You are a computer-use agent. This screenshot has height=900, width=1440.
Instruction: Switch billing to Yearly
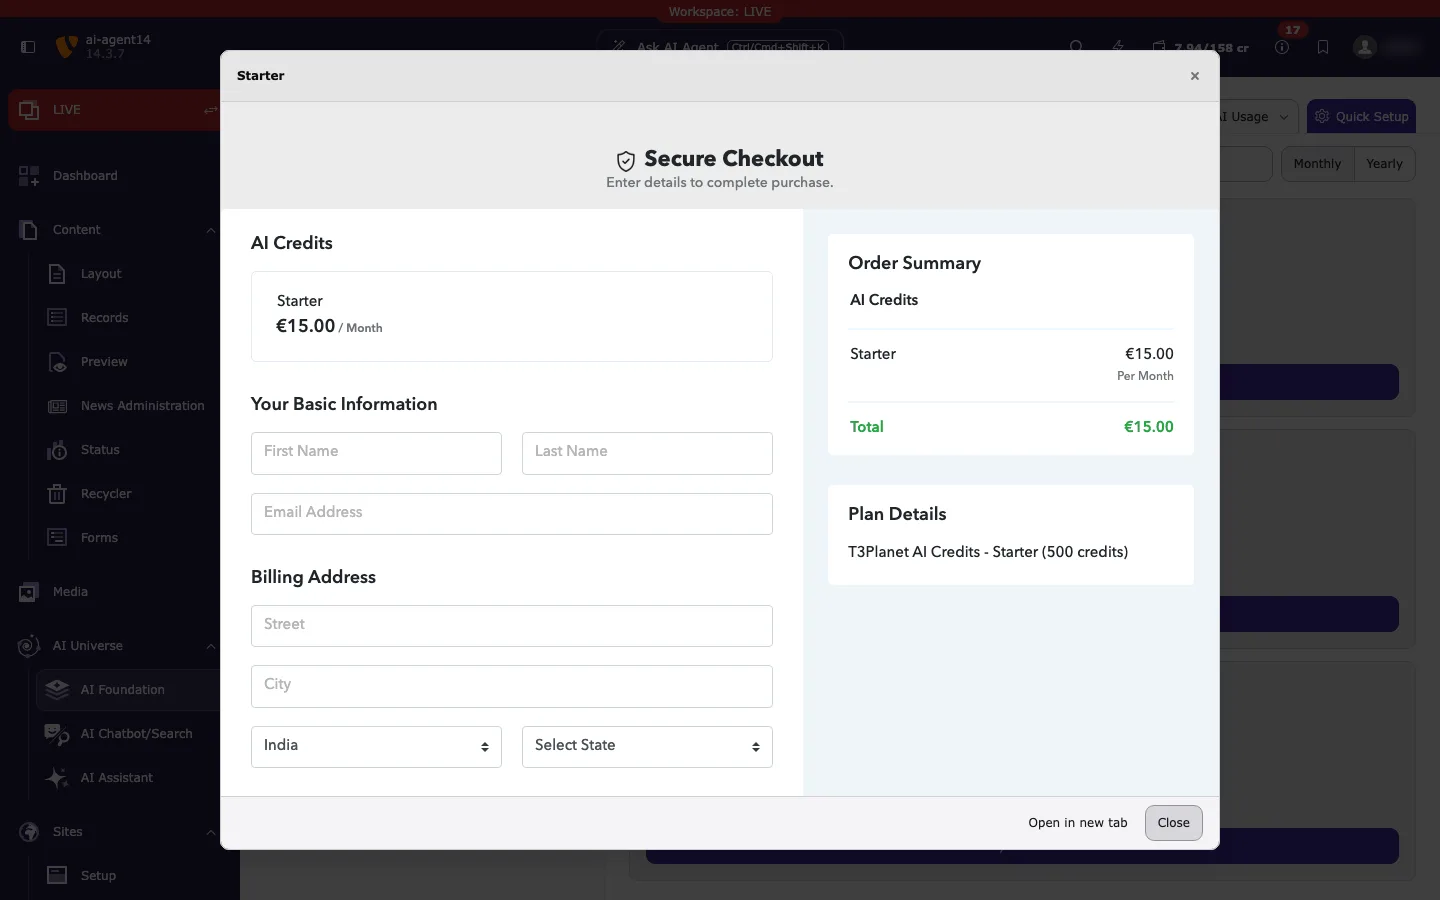click(x=1385, y=164)
